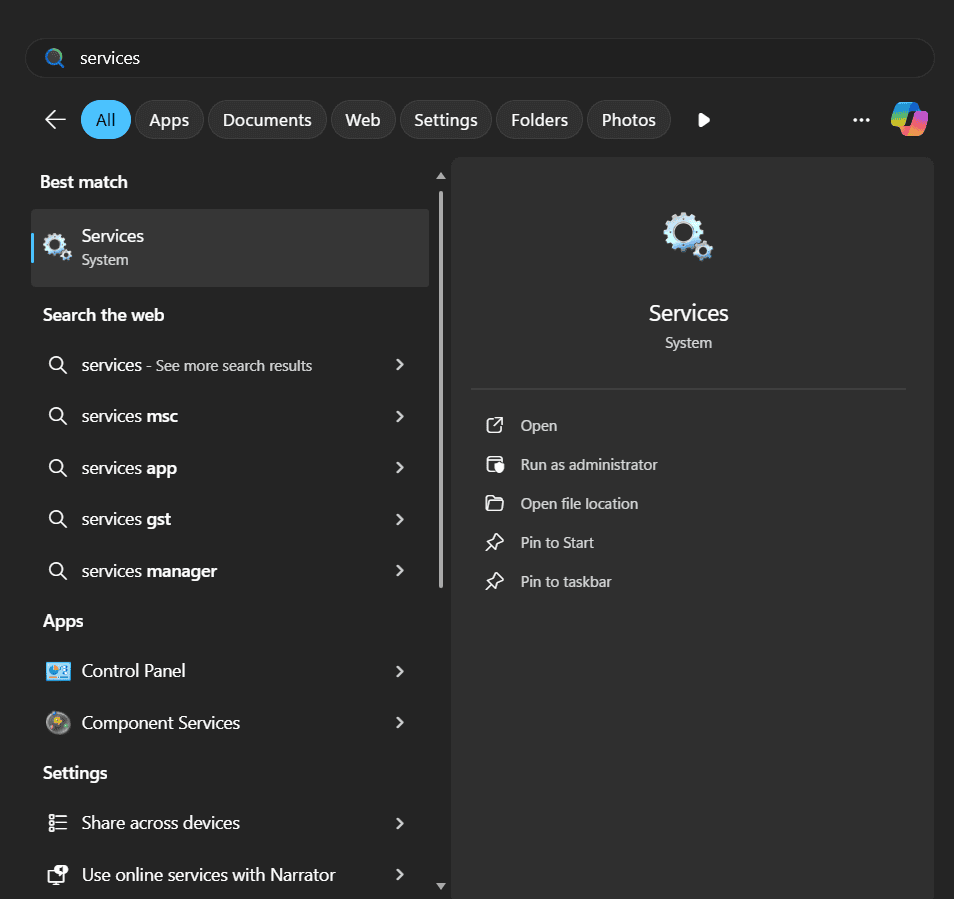The height and width of the screenshot is (899, 954).
Task: Open the Services System best match result
Action: click(x=230, y=248)
